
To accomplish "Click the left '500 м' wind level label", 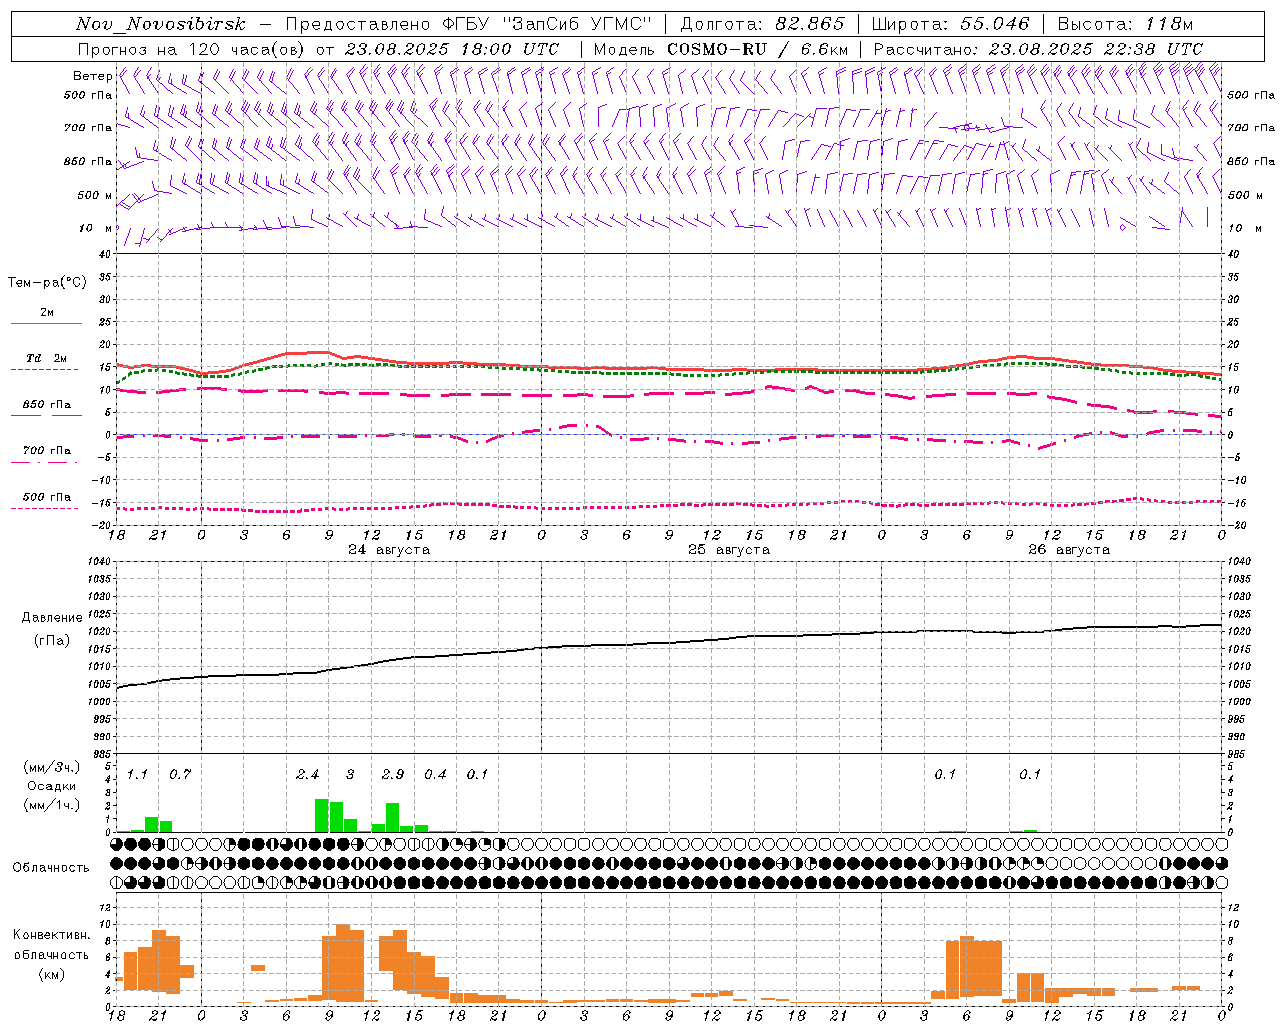I will [x=95, y=195].
